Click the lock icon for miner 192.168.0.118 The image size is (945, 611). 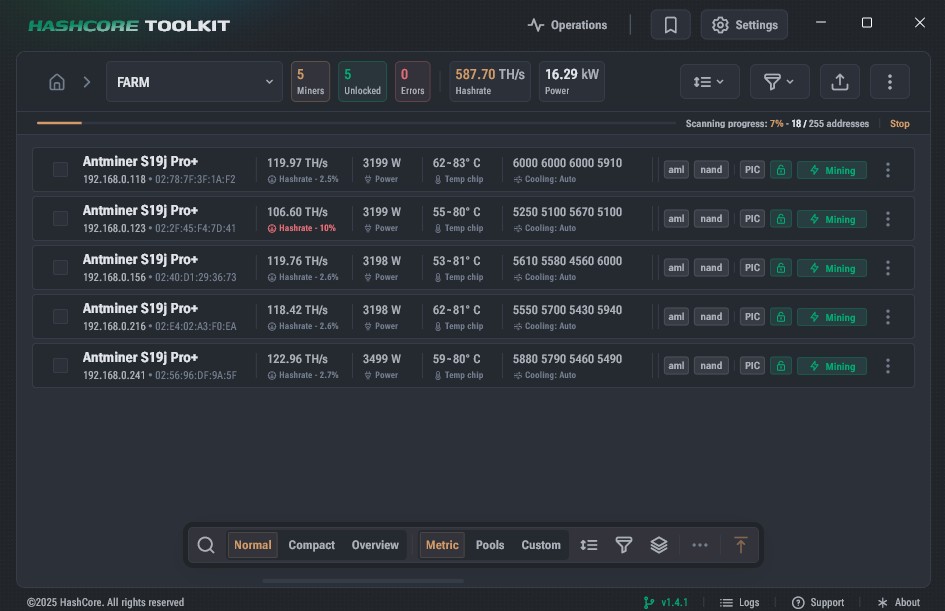(780, 170)
